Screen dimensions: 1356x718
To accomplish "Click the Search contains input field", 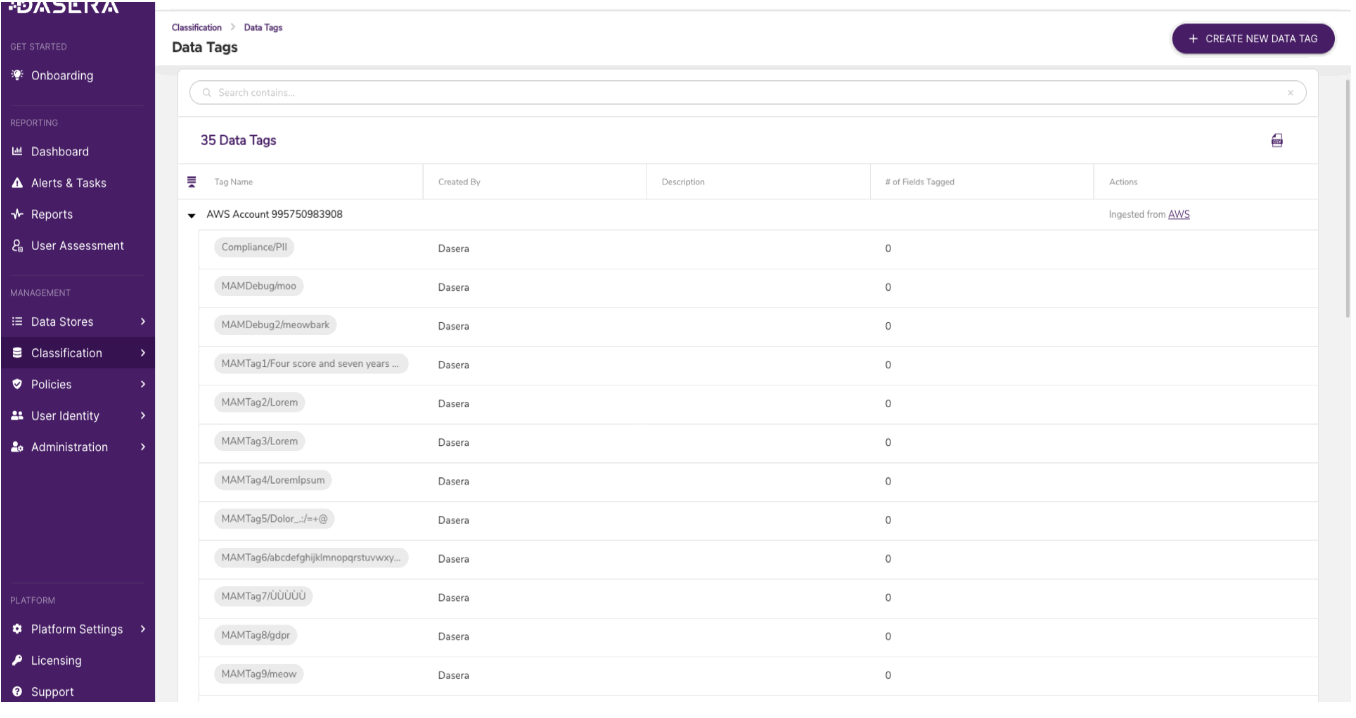I will (x=740, y=93).
